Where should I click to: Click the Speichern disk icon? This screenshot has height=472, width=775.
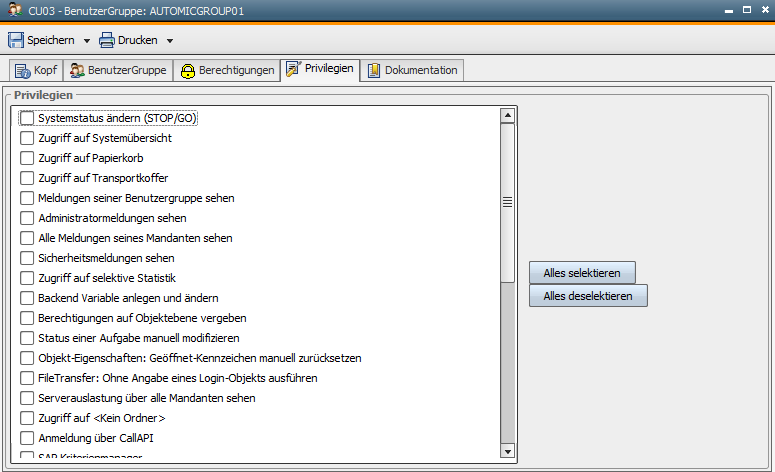pos(16,40)
